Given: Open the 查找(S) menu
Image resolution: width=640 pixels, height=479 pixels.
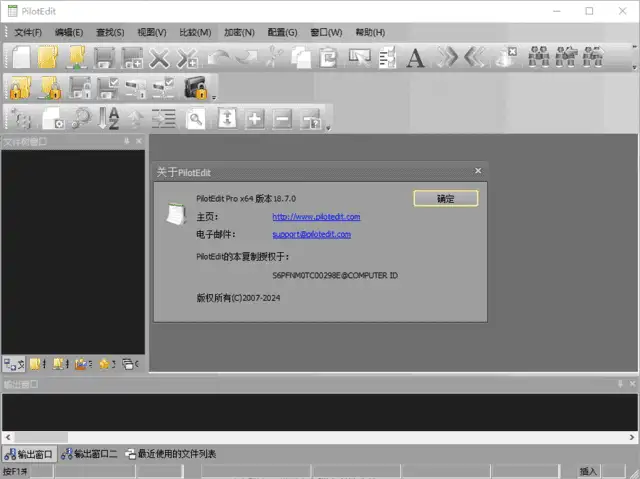Looking at the screenshot, I should (x=110, y=33).
